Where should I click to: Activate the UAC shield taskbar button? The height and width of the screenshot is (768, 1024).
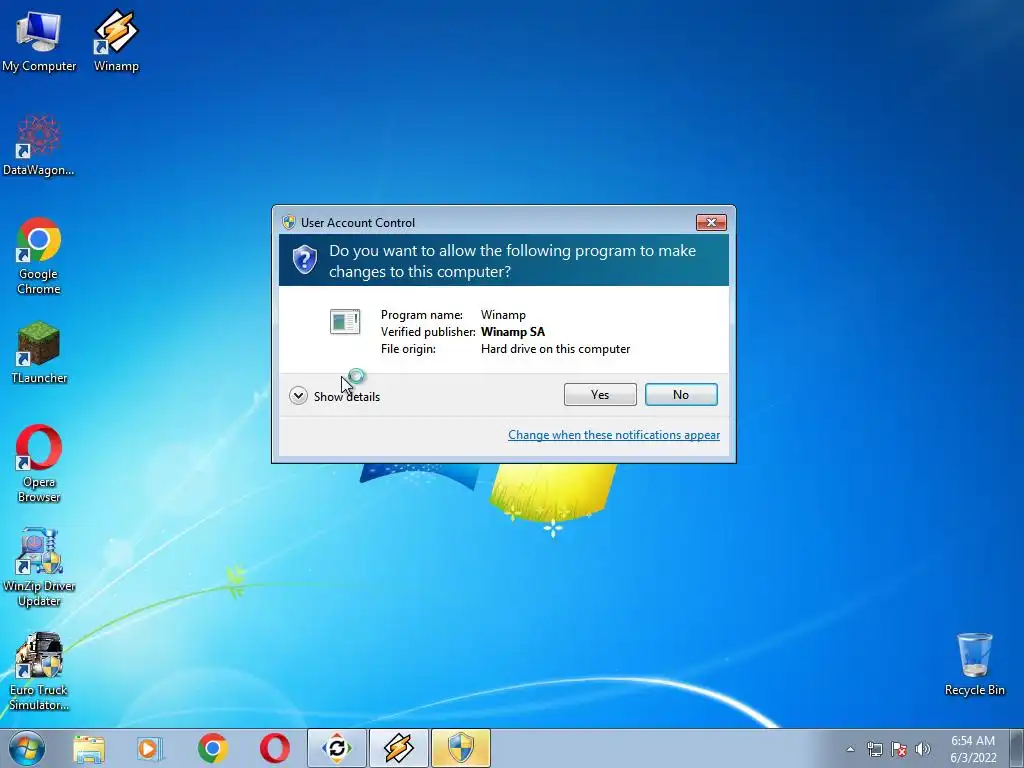(461, 748)
